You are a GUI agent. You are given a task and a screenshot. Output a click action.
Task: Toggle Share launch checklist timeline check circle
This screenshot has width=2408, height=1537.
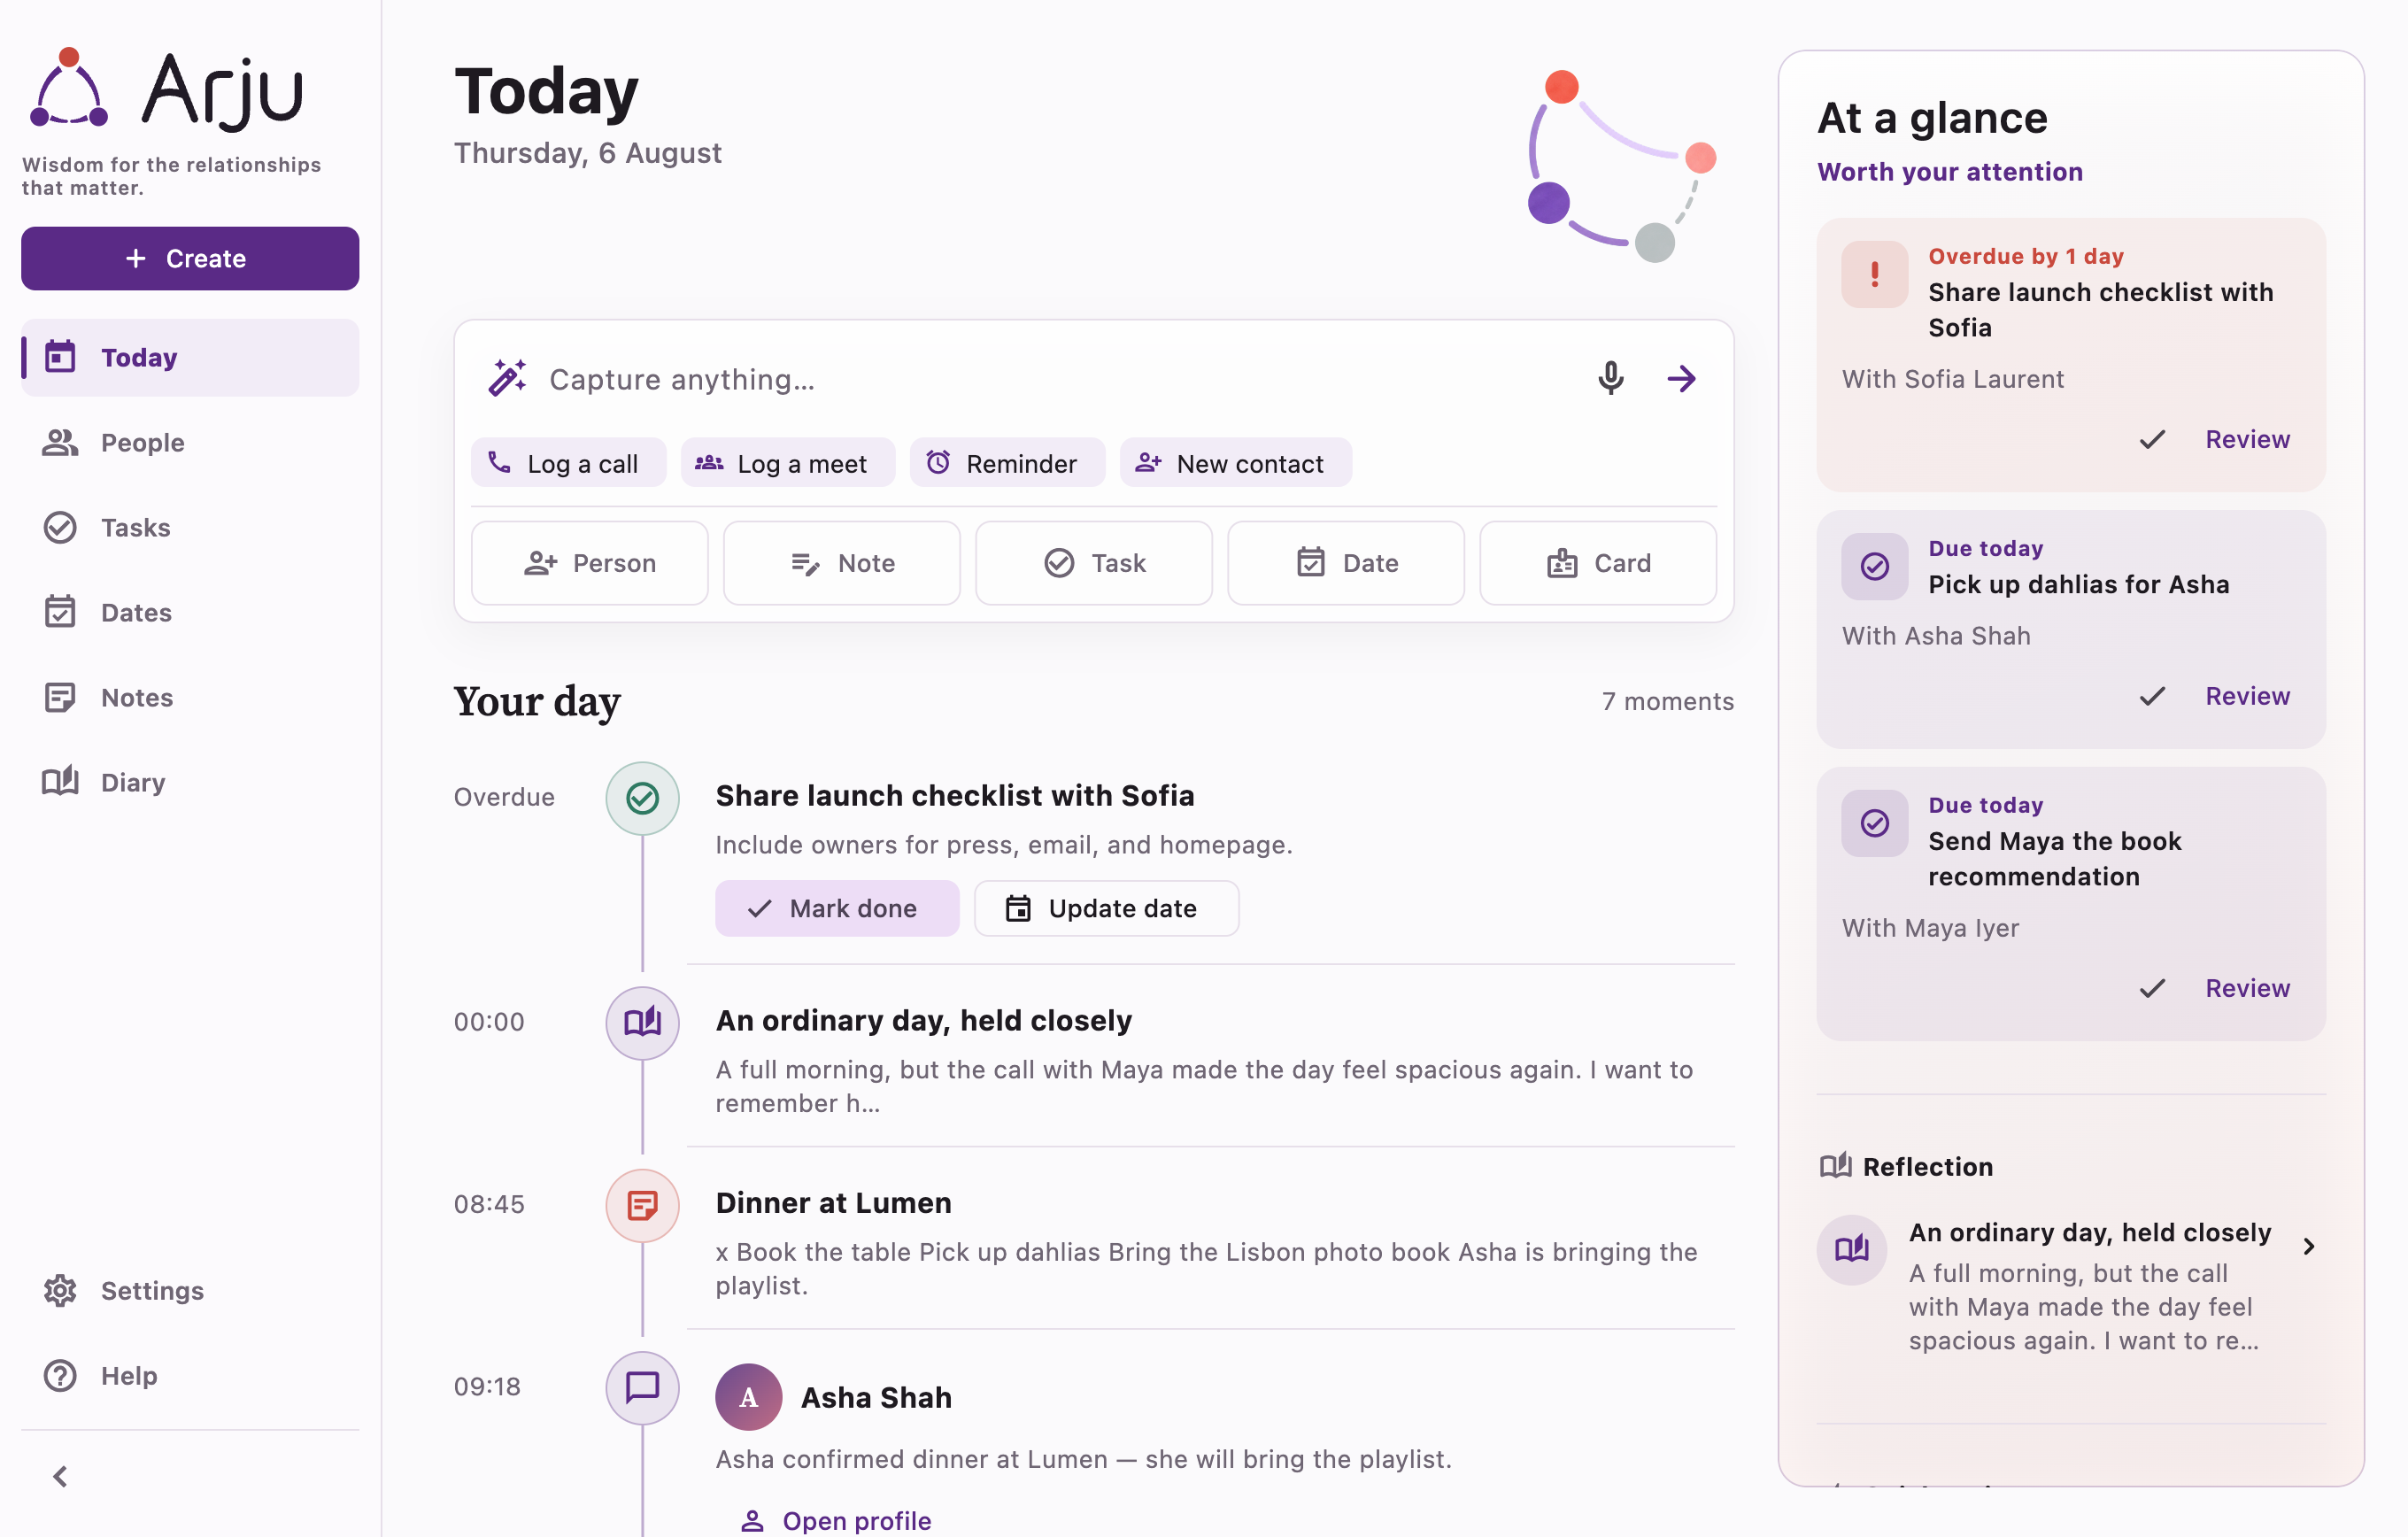642,798
